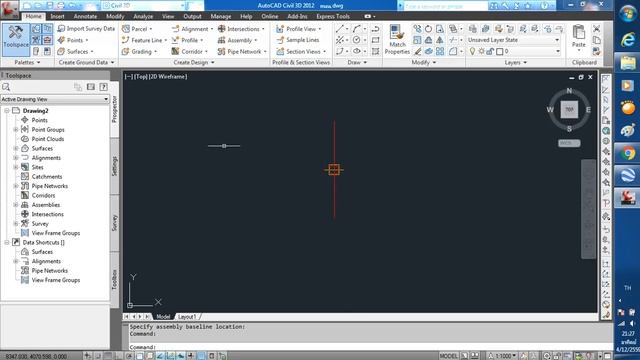Expand the Modify panel title
The image size is (640, 360).
[x=424, y=62]
